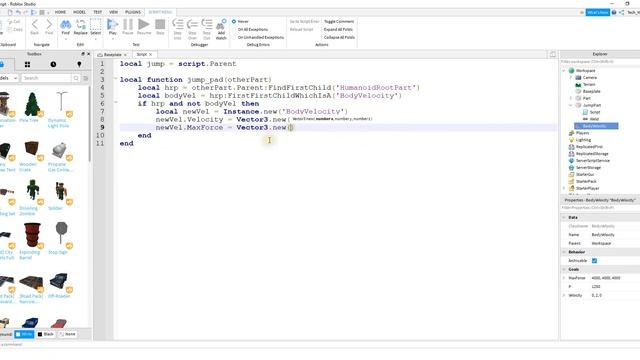
Task: Expand the Velocity property
Action: (564, 295)
